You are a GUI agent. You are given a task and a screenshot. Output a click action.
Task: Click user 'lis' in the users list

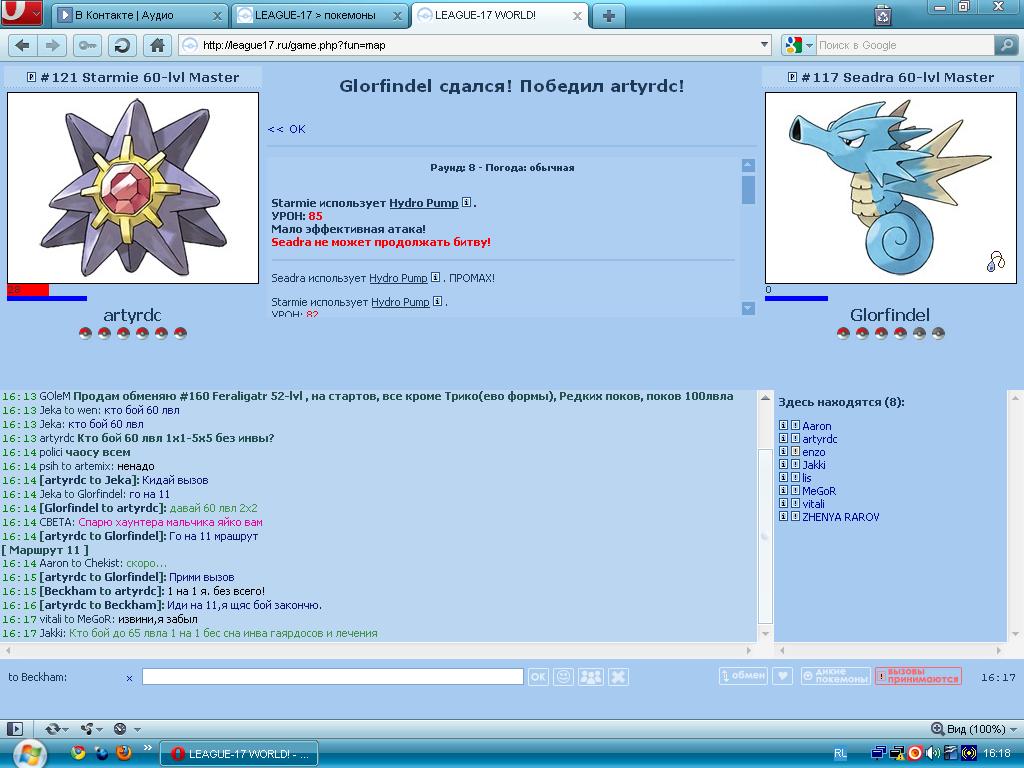pyautogui.click(x=807, y=478)
